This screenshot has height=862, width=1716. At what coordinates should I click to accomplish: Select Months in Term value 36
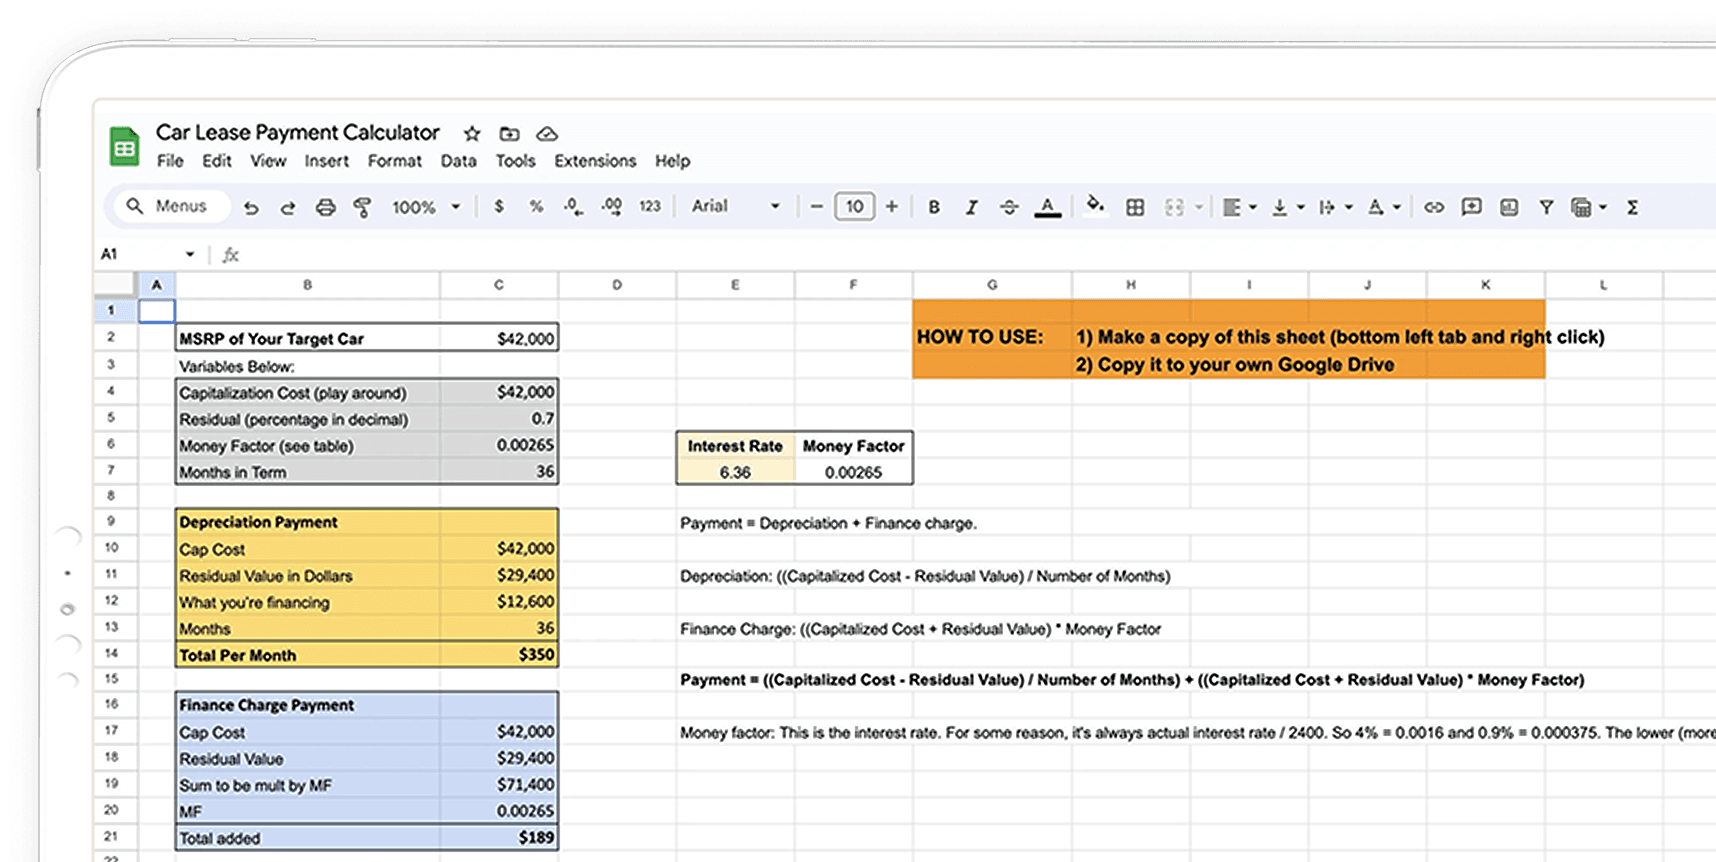[x=499, y=471]
